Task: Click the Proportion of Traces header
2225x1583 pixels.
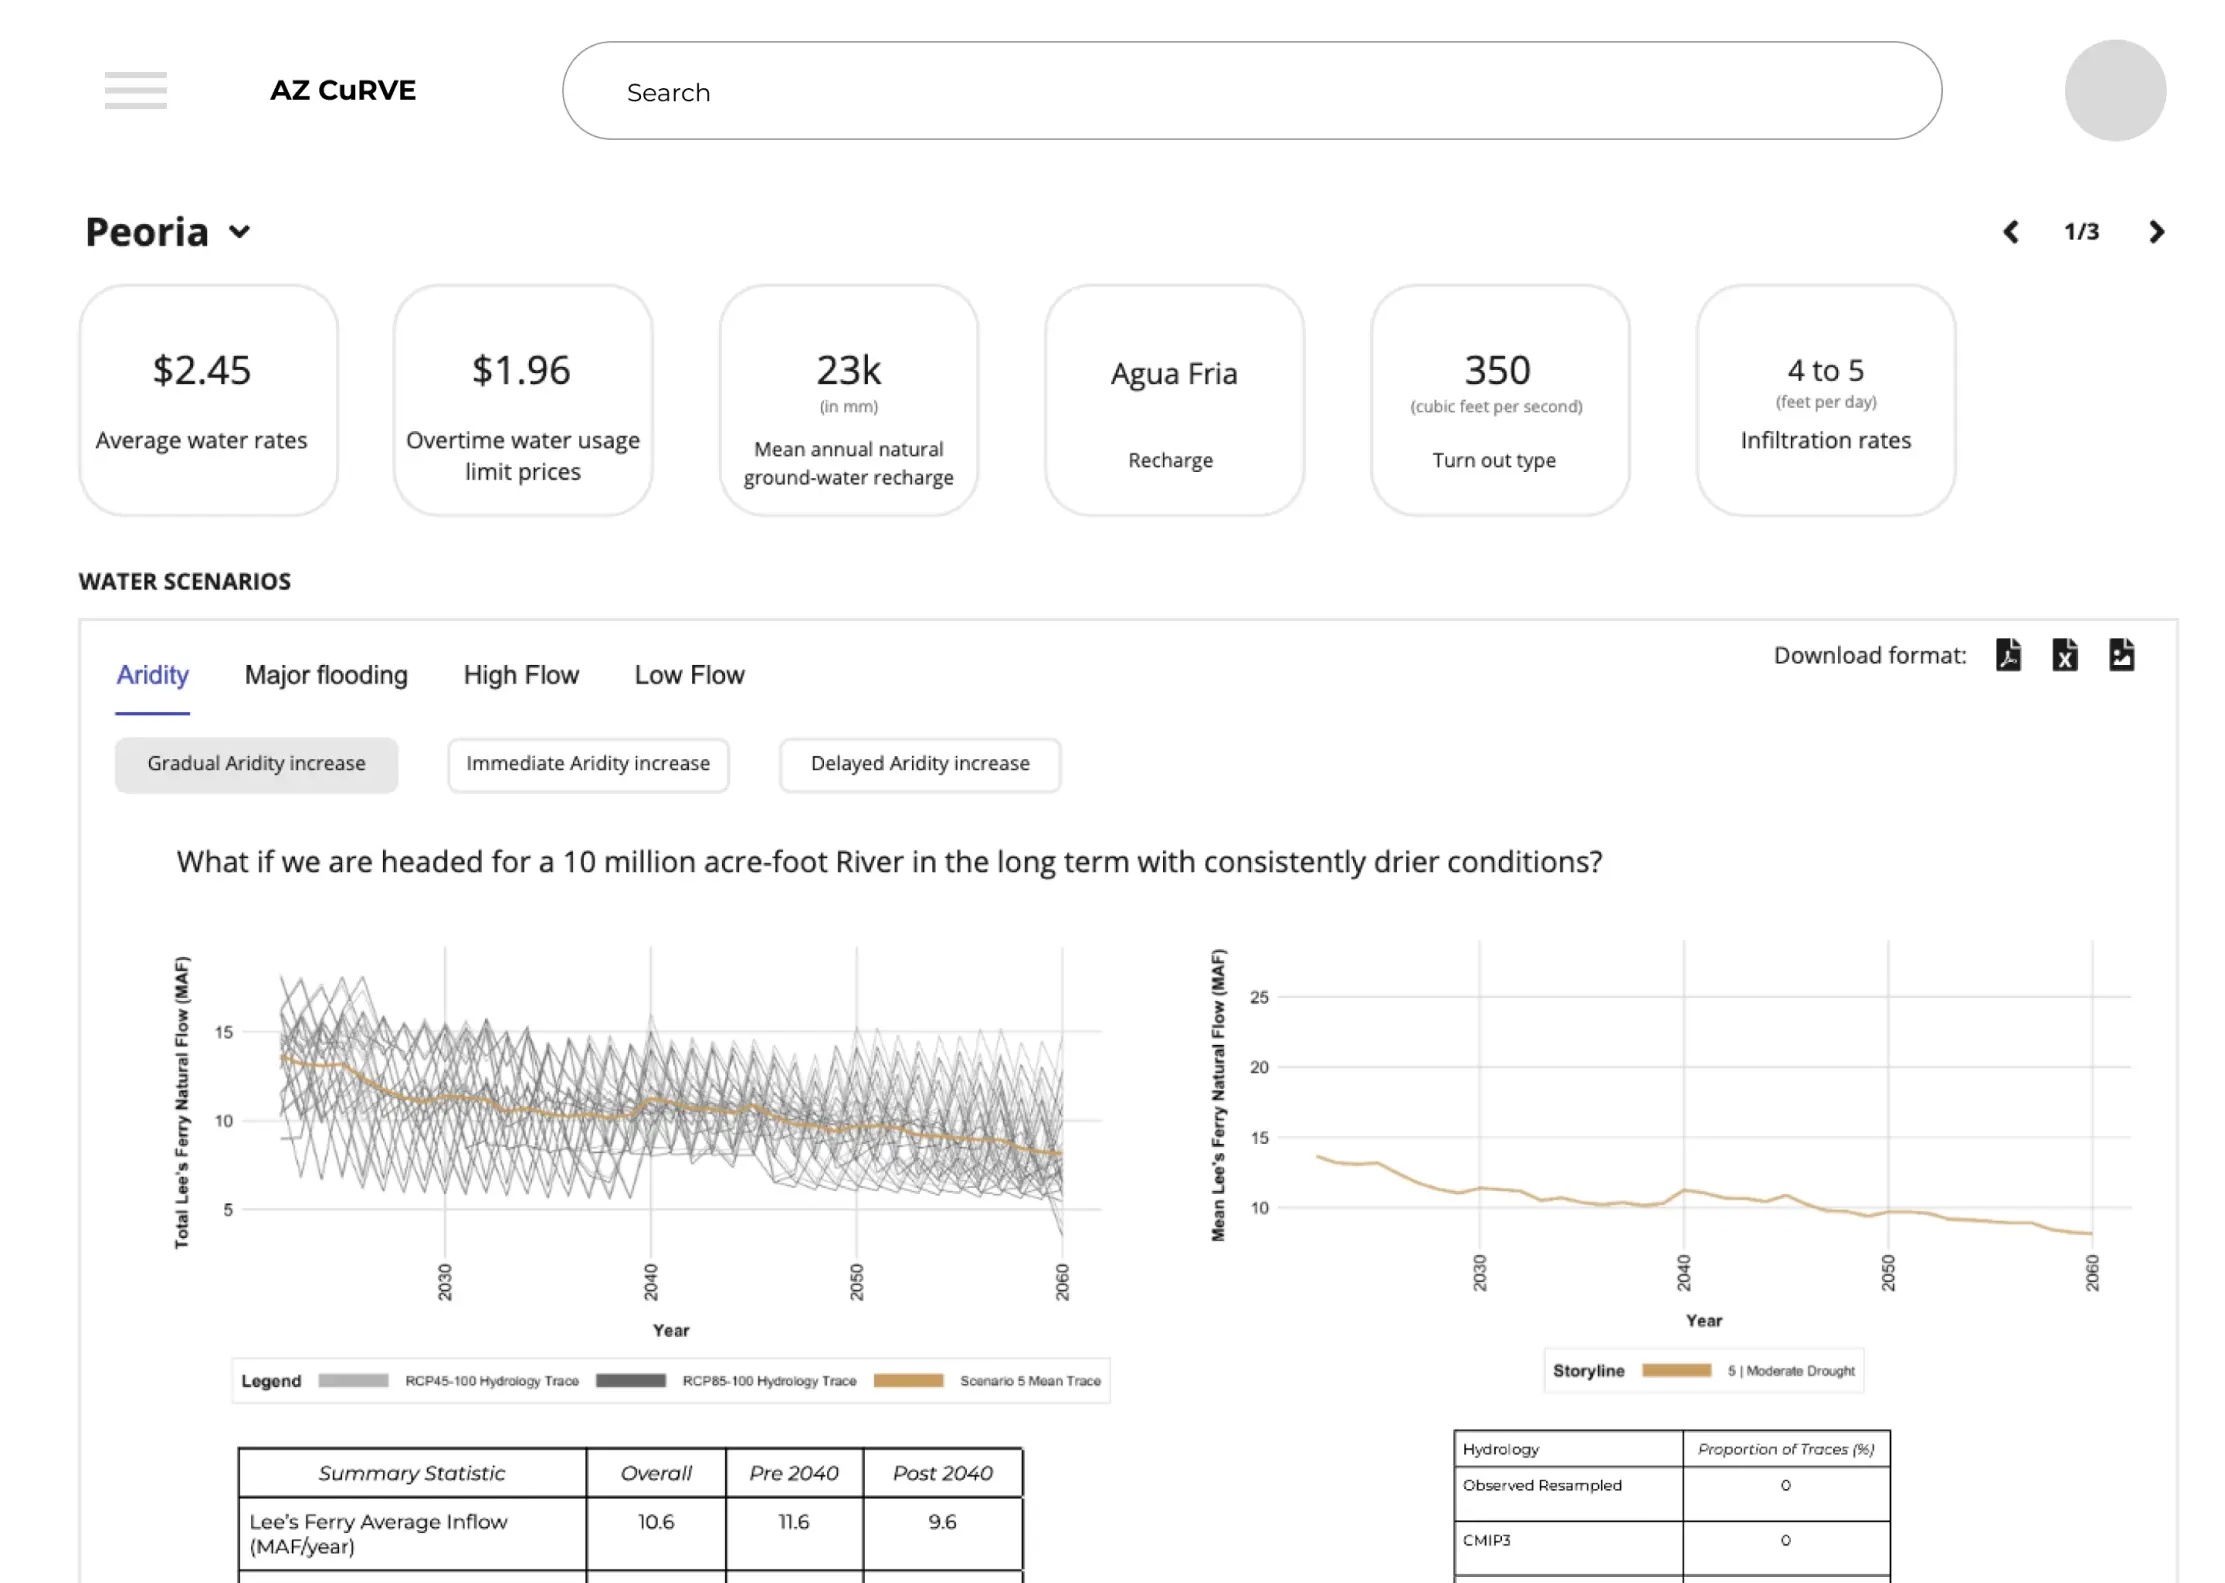Action: pos(1786,1450)
